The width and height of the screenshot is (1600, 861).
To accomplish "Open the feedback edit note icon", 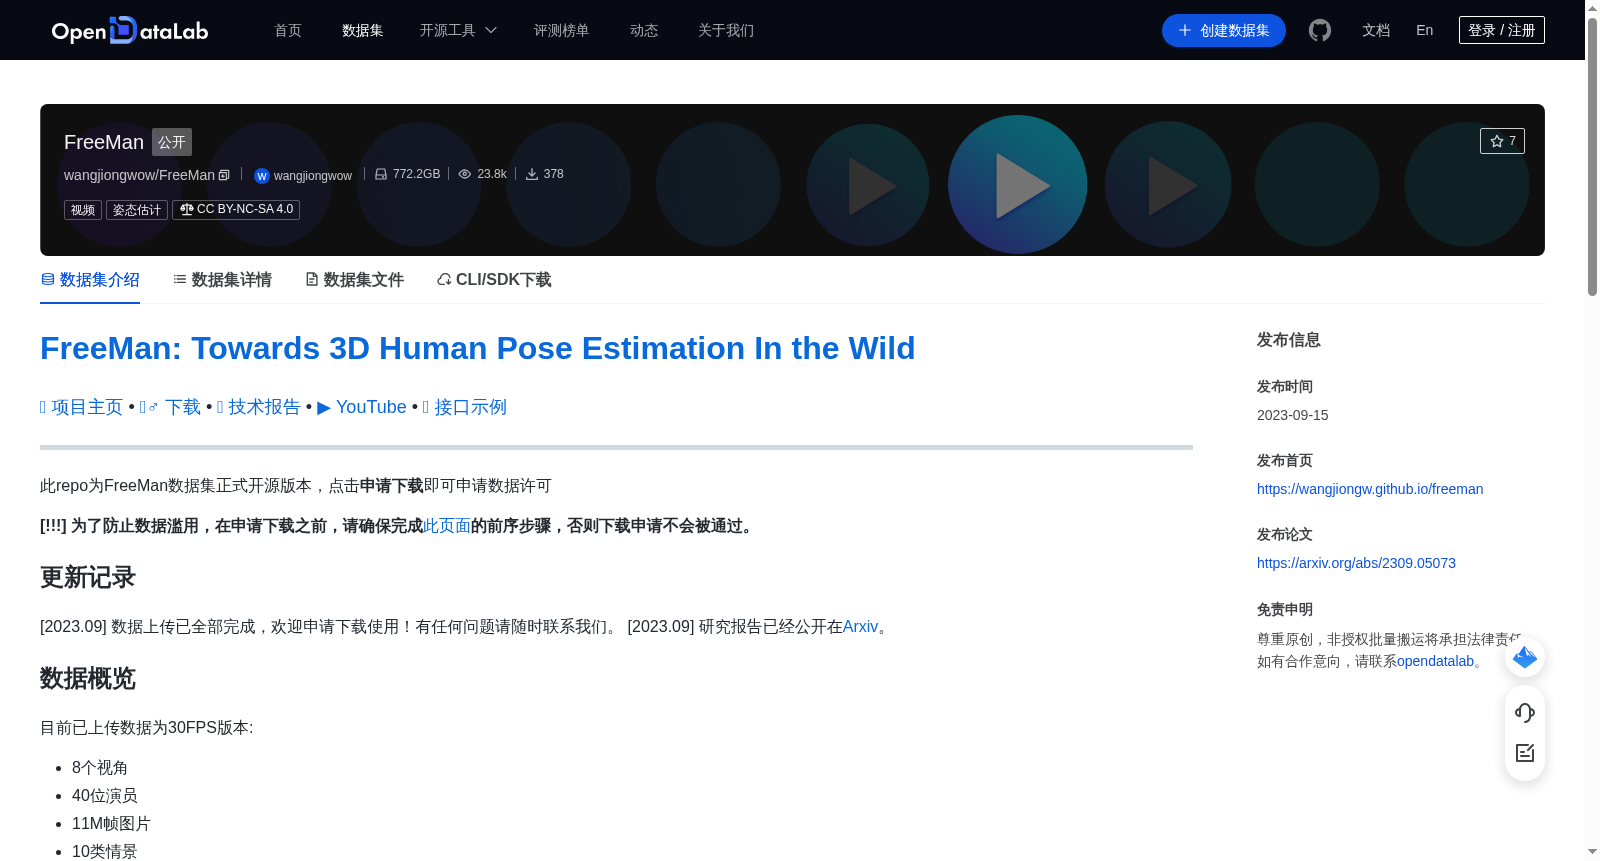I will (1525, 753).
